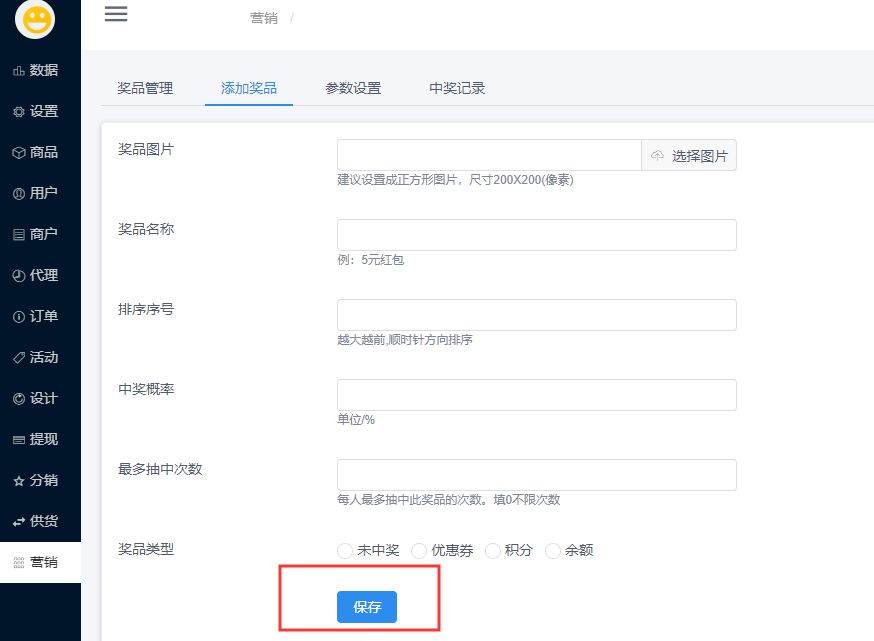Image resolution: width=874 pixels, height=641 pixels.
Task: Click the 营销 breadcrumb link
Action: (264, 18)
